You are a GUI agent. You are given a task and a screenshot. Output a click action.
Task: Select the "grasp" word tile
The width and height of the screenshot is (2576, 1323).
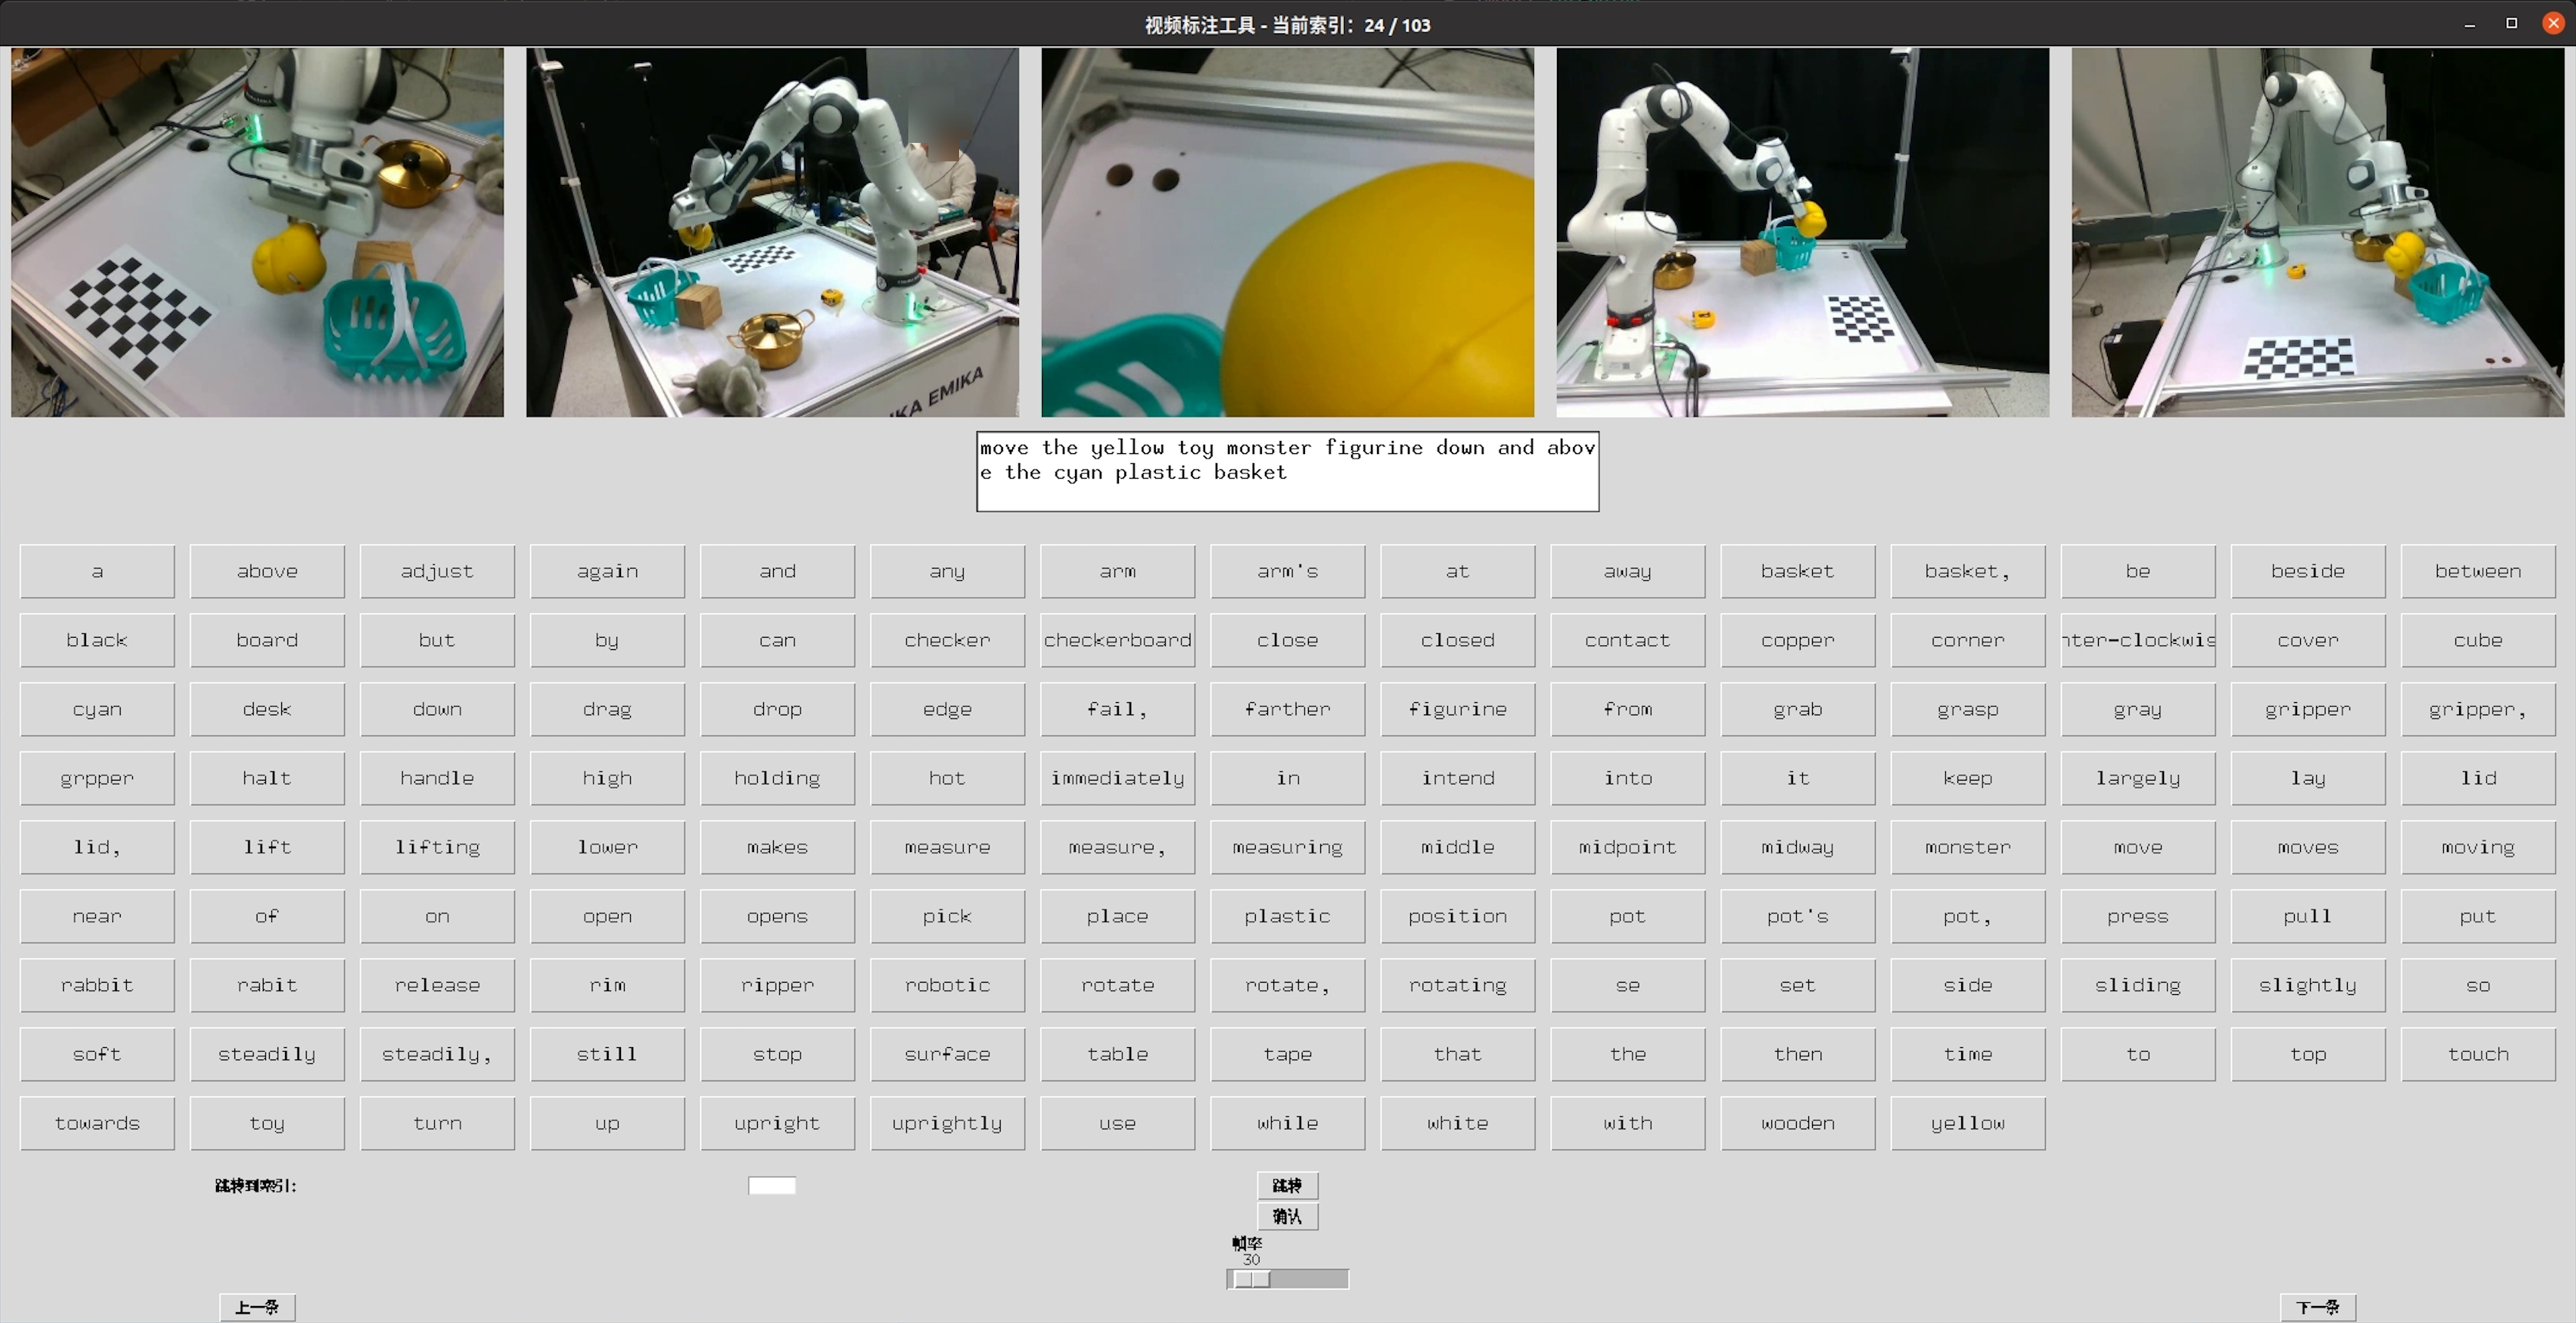(x=1966, y=709)
